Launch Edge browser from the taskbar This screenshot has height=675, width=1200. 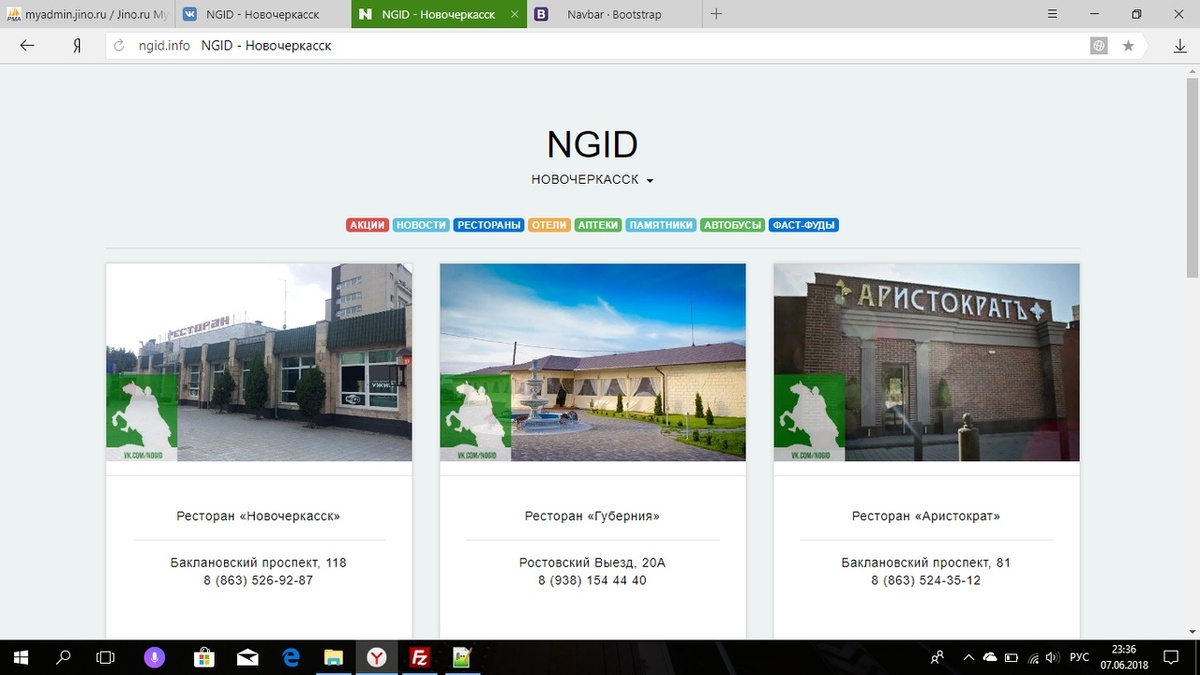(x=291, y=657)
